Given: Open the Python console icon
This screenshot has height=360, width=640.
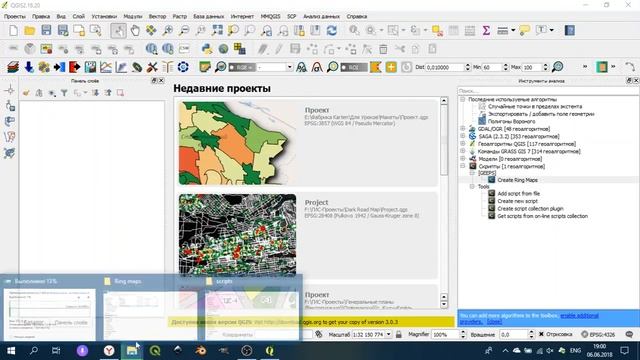Looking at the screenshot, I should click(x=207, y=49).
